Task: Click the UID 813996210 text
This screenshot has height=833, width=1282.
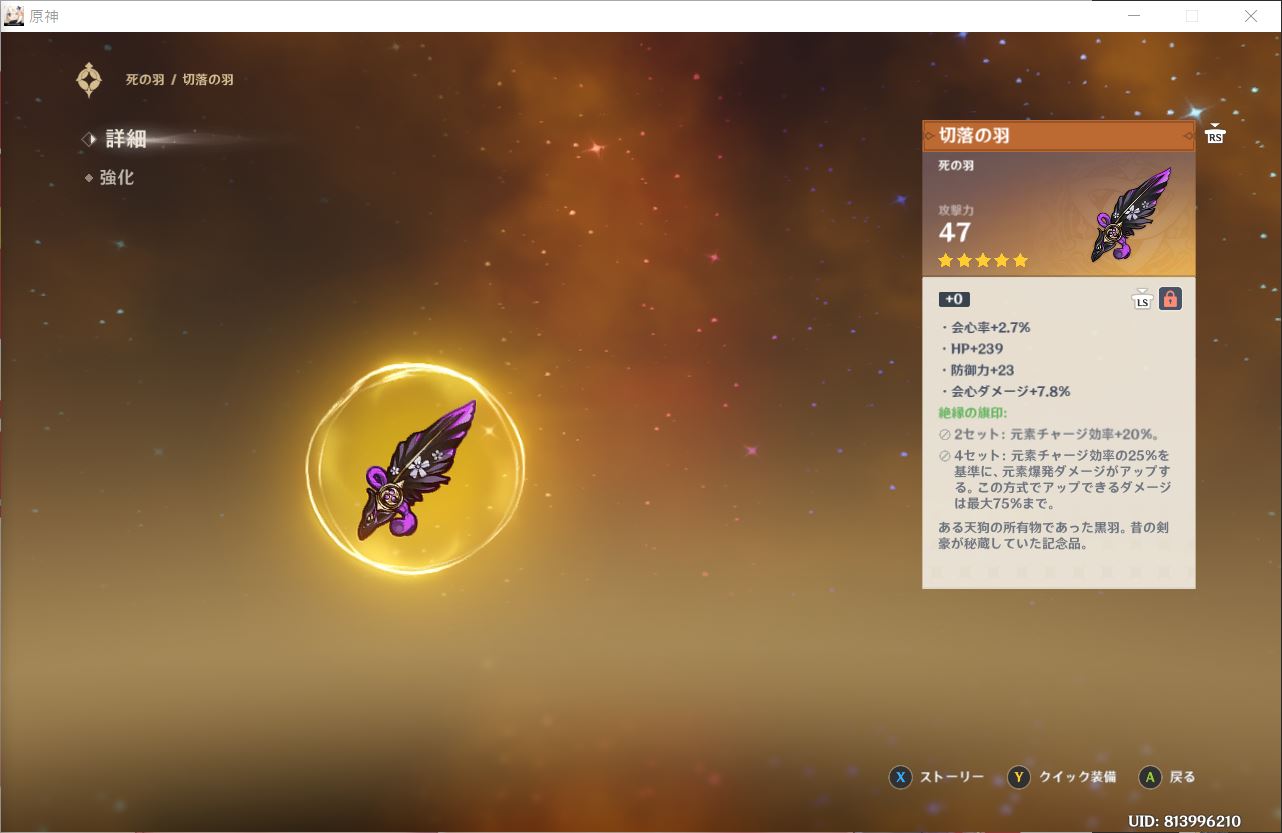Action: (x=1184, y=821)
